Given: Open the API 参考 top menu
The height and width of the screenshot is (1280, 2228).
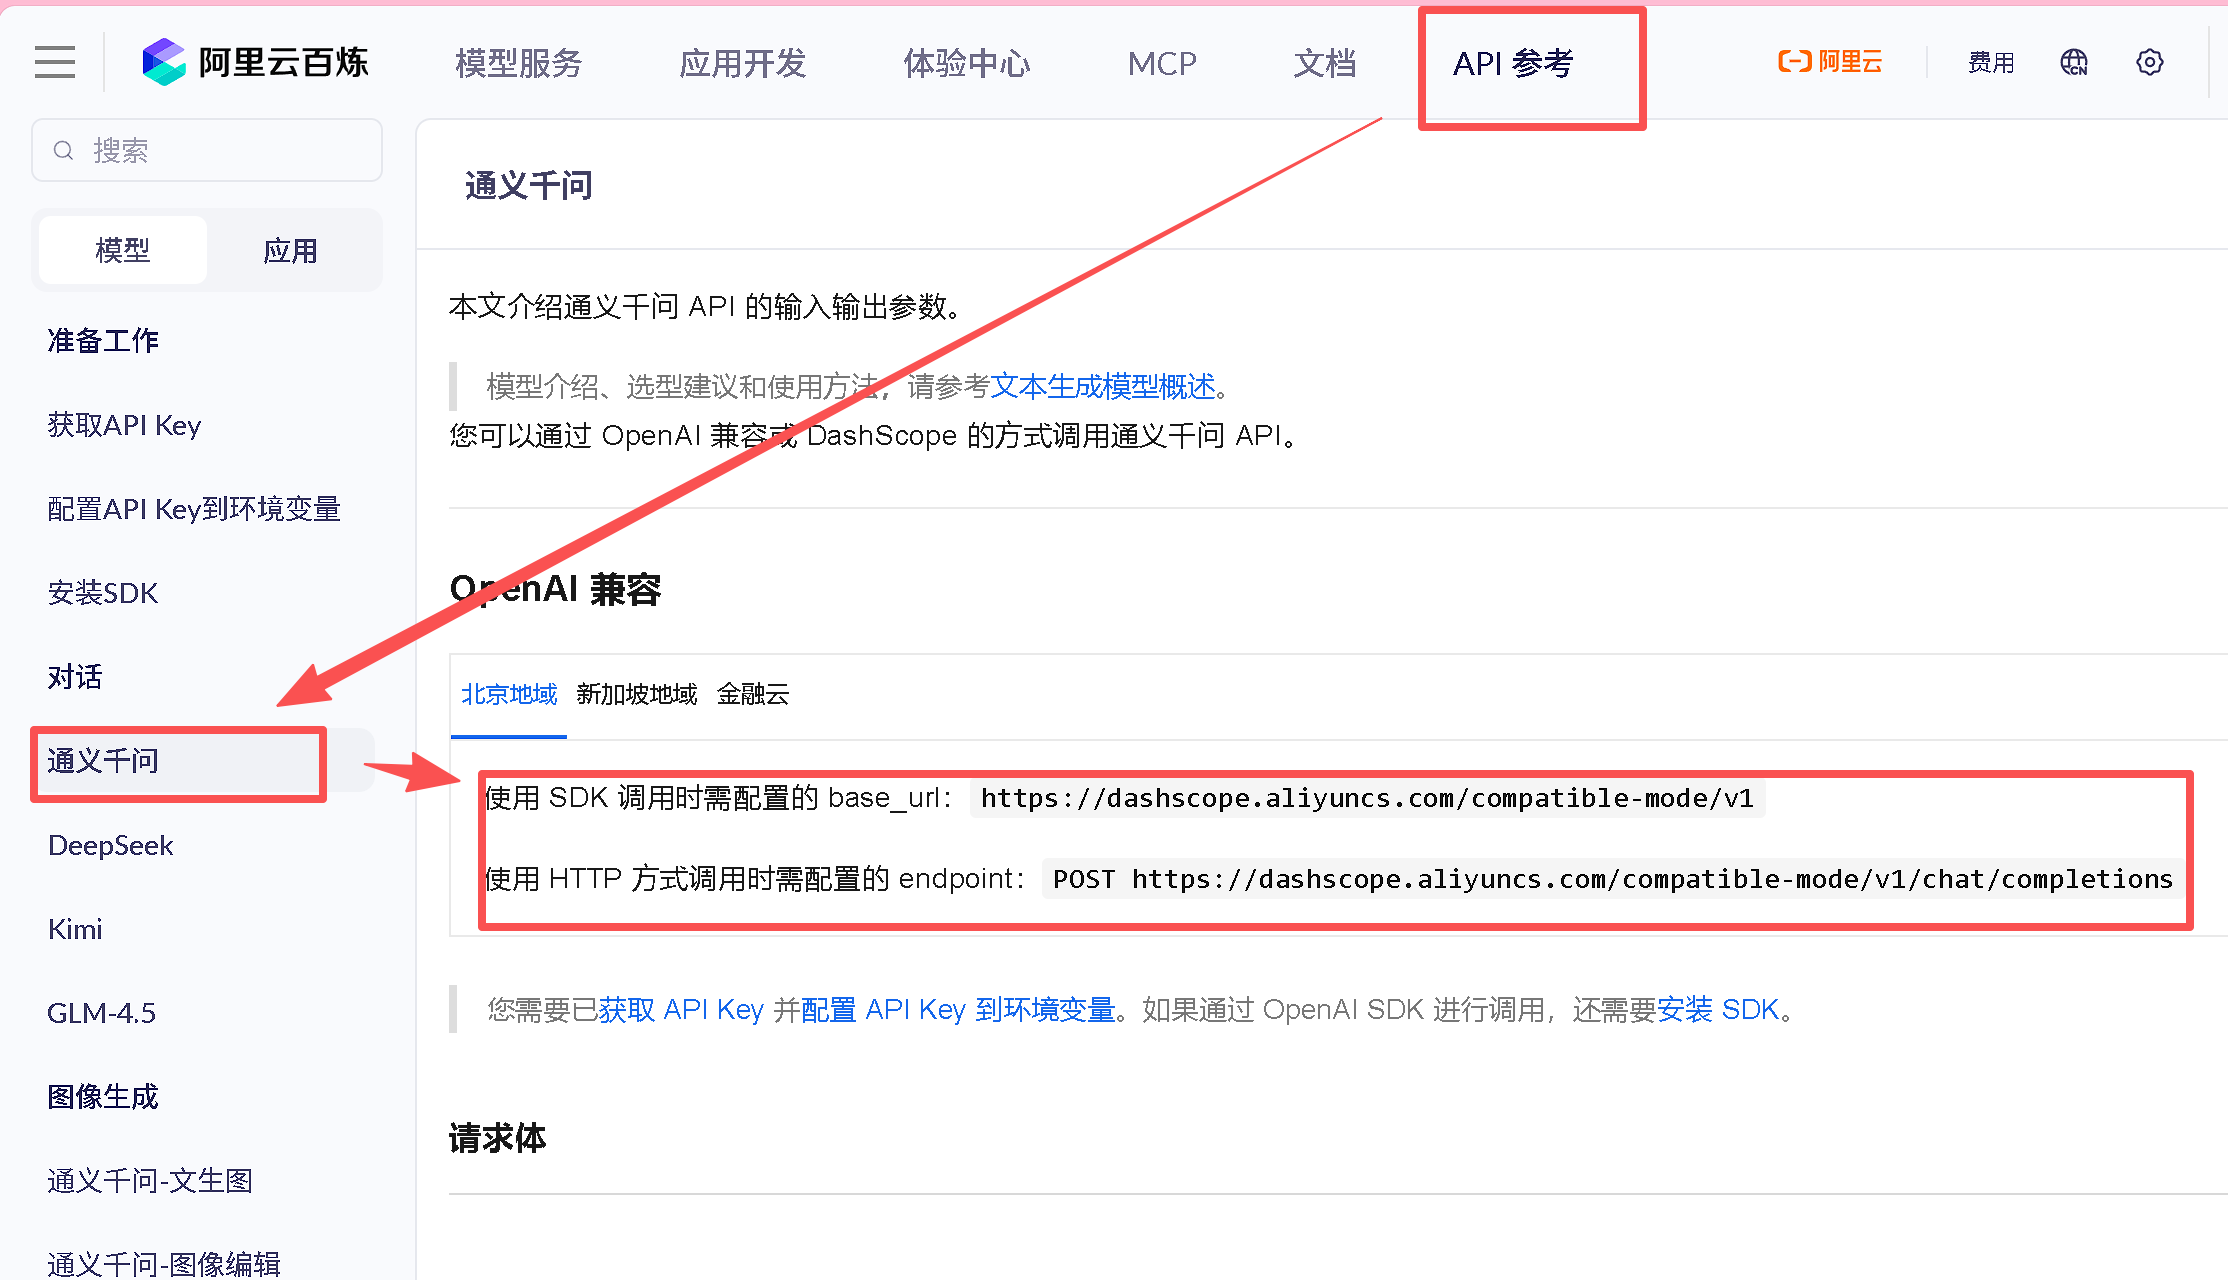Looking at the screenshot, I should click(x=1512, y=64).
